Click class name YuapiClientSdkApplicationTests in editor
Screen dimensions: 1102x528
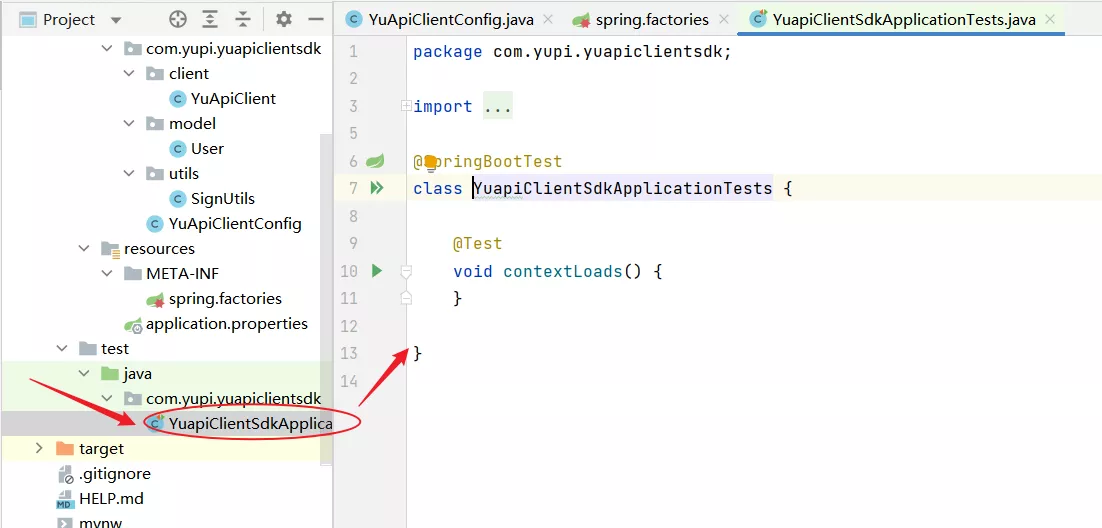pos(623,189)
